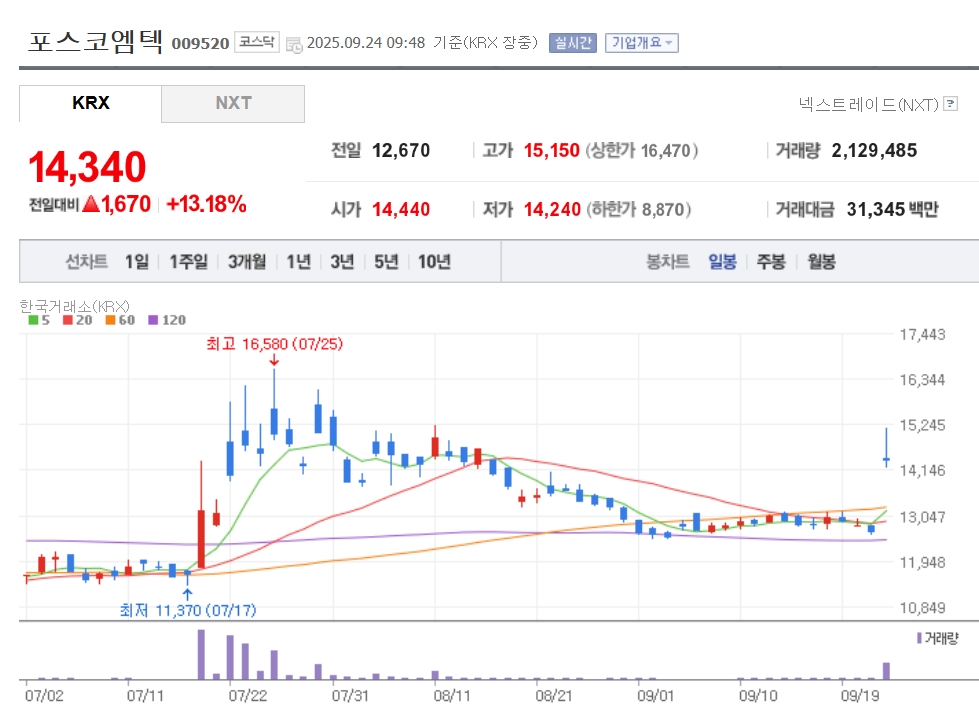The image size is (979, 721).
Task: Click the red 20-day moving average legend
Action: (77, 320)
